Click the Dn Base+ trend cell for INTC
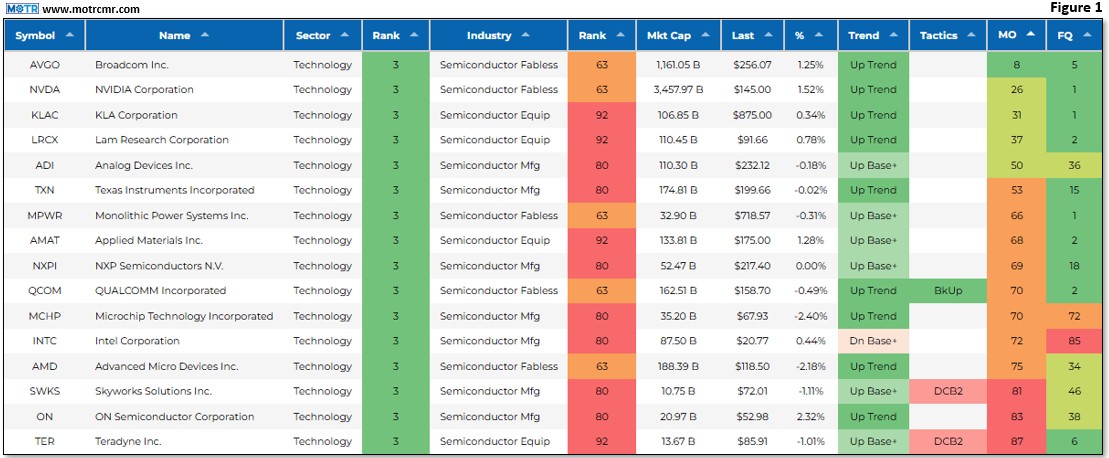This screenshot has height=458, width=1109. click(x=873, y=341)
